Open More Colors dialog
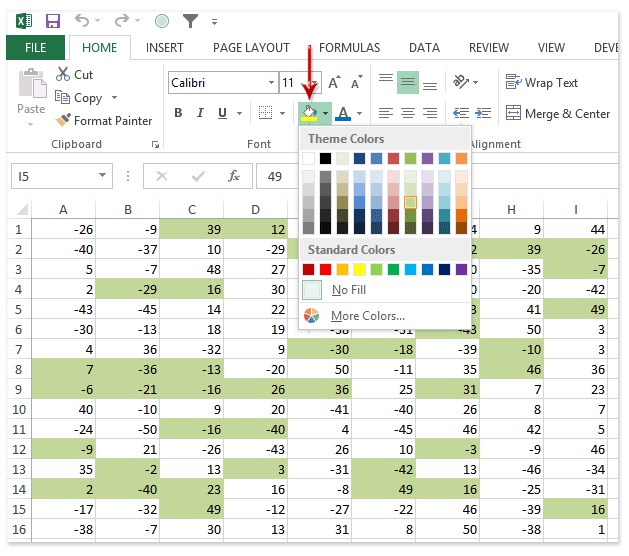This screenshot has width=629, height=556. tap(367, 316)
